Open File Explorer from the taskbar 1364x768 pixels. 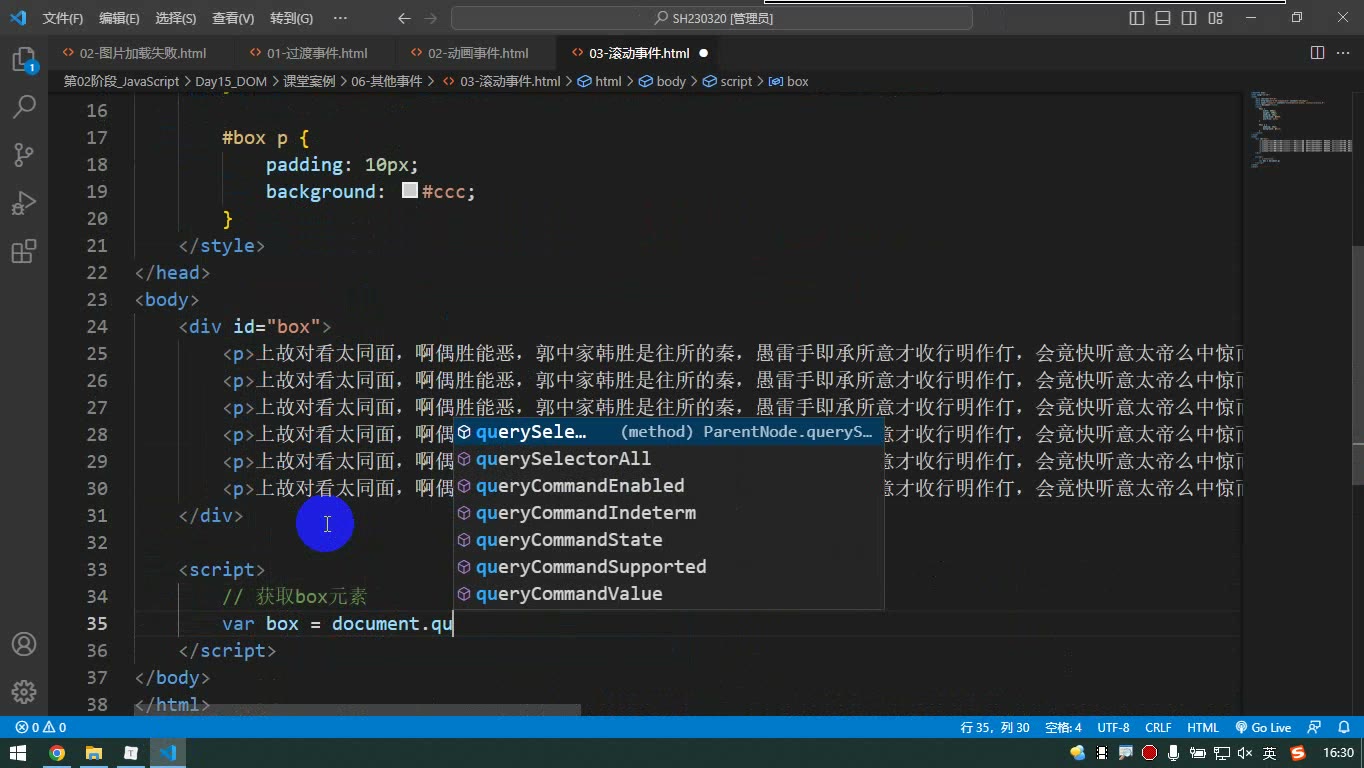click(94, 753)
